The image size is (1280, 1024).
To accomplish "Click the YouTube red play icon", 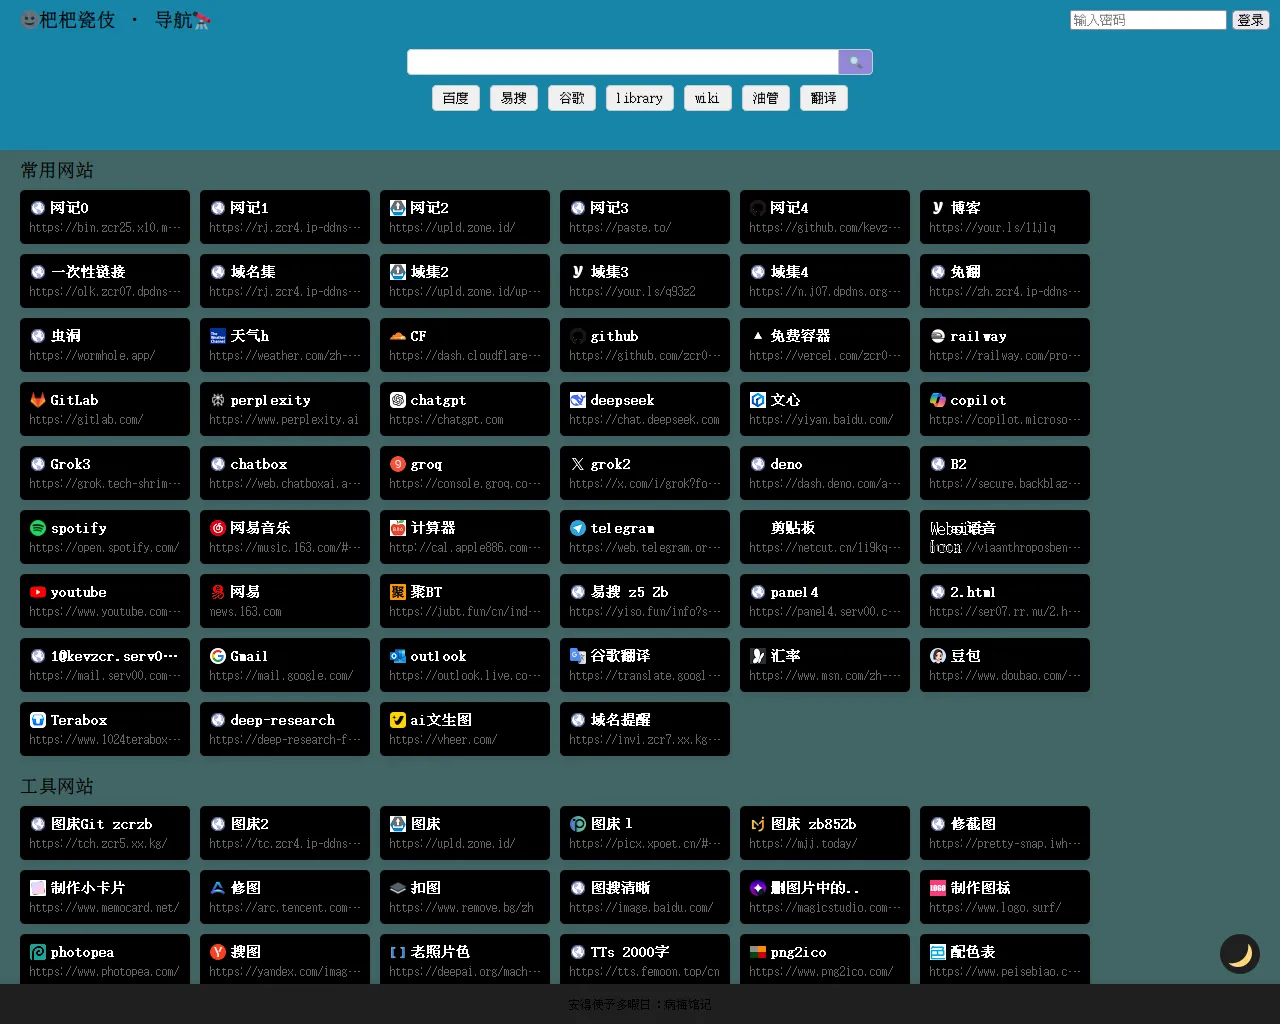I will [38, 592].
